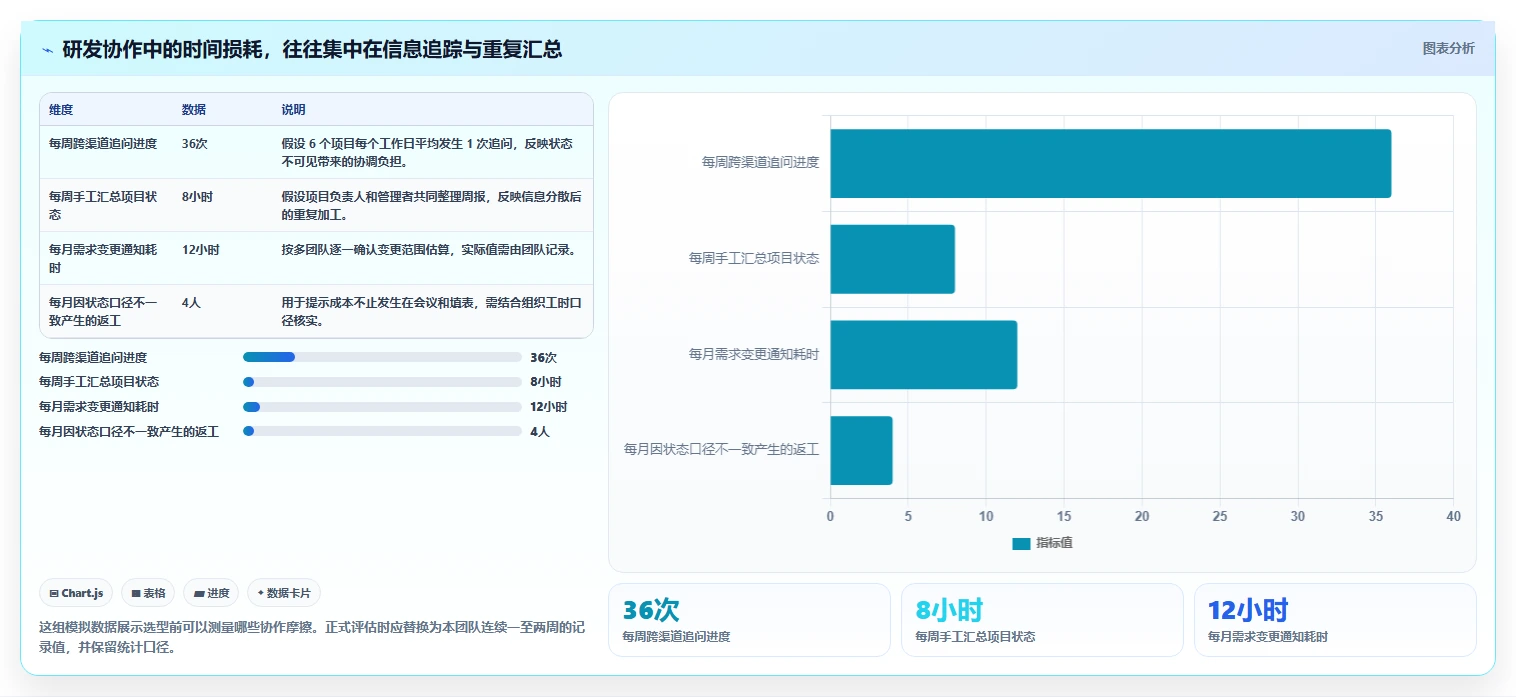
Task: Click the 图表分析 label in the header
Action: [1448, 48]
